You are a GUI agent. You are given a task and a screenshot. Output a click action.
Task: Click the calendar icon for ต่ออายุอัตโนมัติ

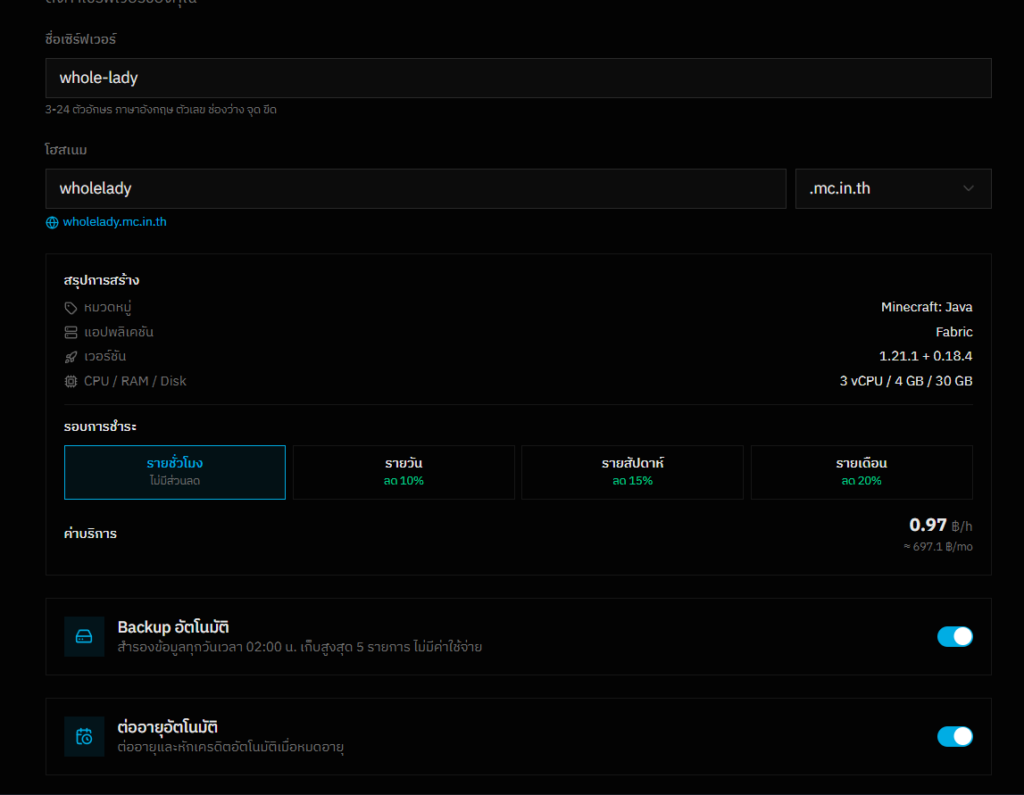click(x=84, y=736)
